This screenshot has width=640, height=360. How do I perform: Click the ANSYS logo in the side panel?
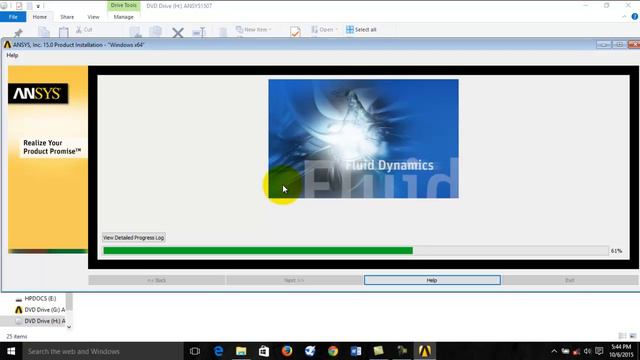click(38, 93)
